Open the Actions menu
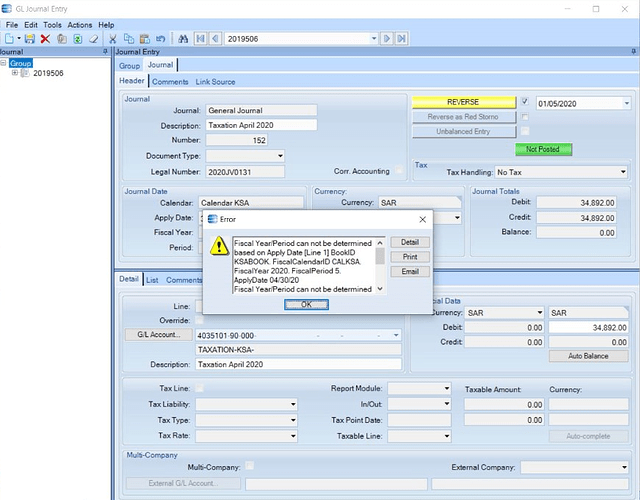 click(x=80, y=25)
